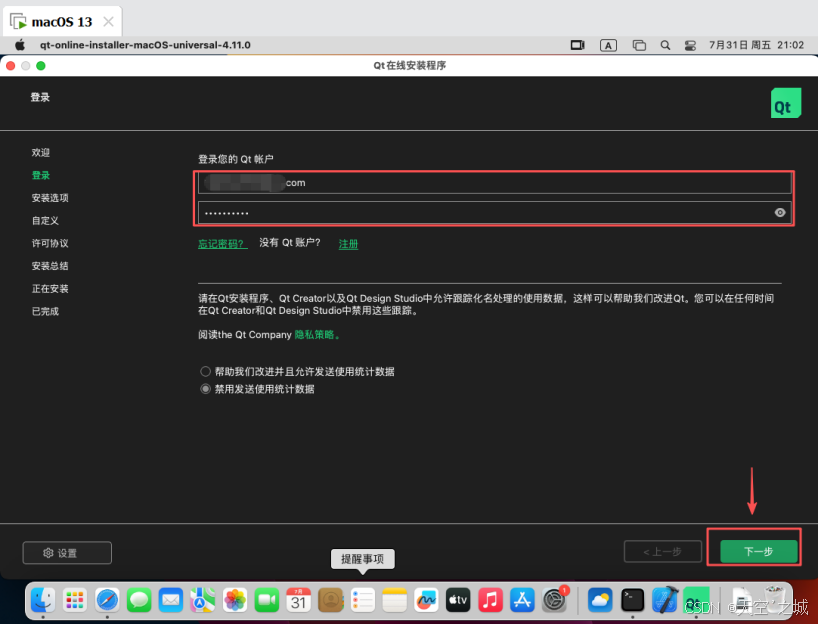Open FaceTime in the Dock

coord(267,600)
